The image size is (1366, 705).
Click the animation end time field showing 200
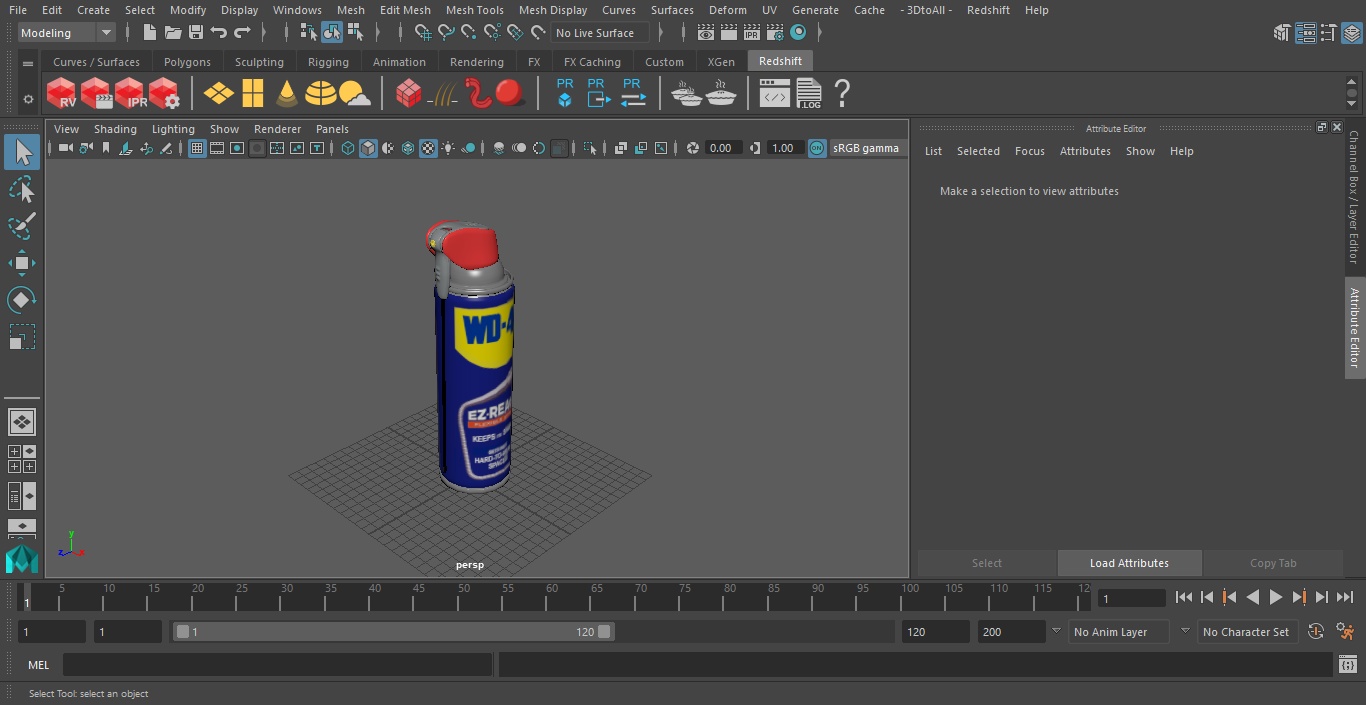click(1011, 632)
